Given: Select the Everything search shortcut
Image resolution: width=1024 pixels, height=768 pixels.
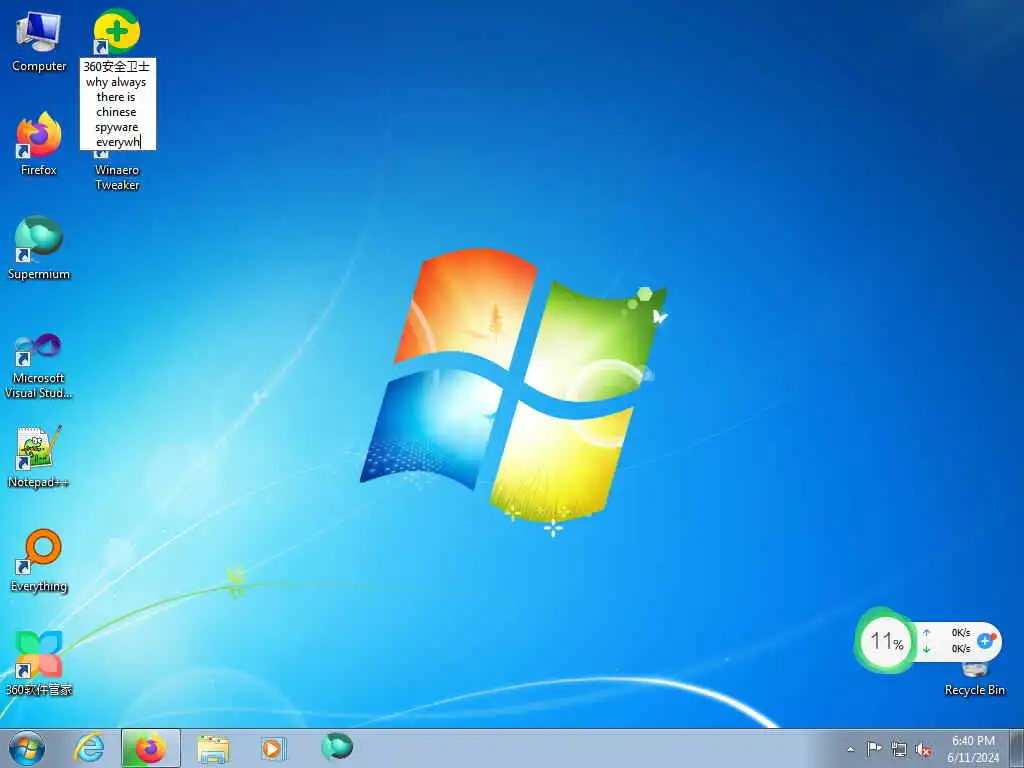Looking at the screenshot, I should tap(39, 560).
